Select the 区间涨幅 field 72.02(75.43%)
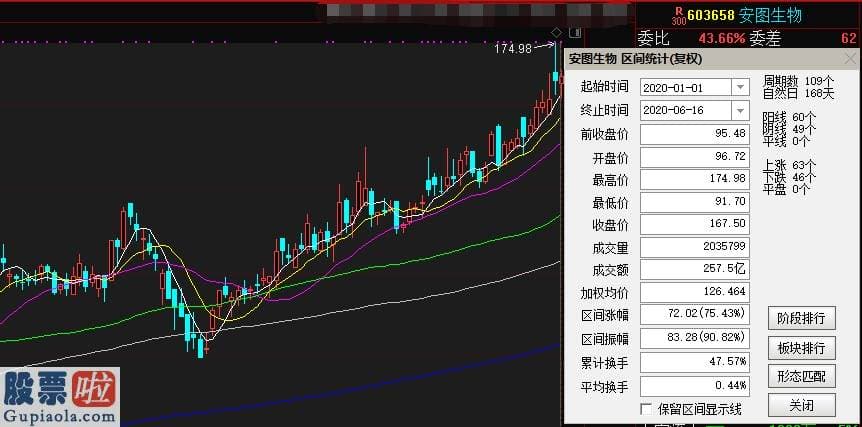 click(695, 315)
